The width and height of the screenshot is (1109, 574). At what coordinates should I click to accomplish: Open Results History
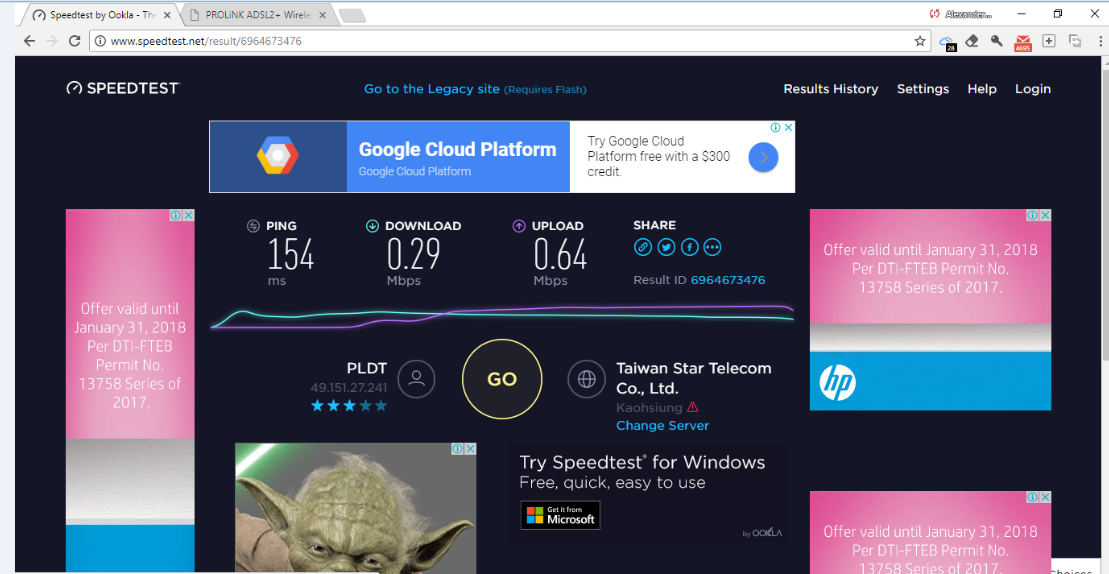pyautogui.click(x=830, y=89)
